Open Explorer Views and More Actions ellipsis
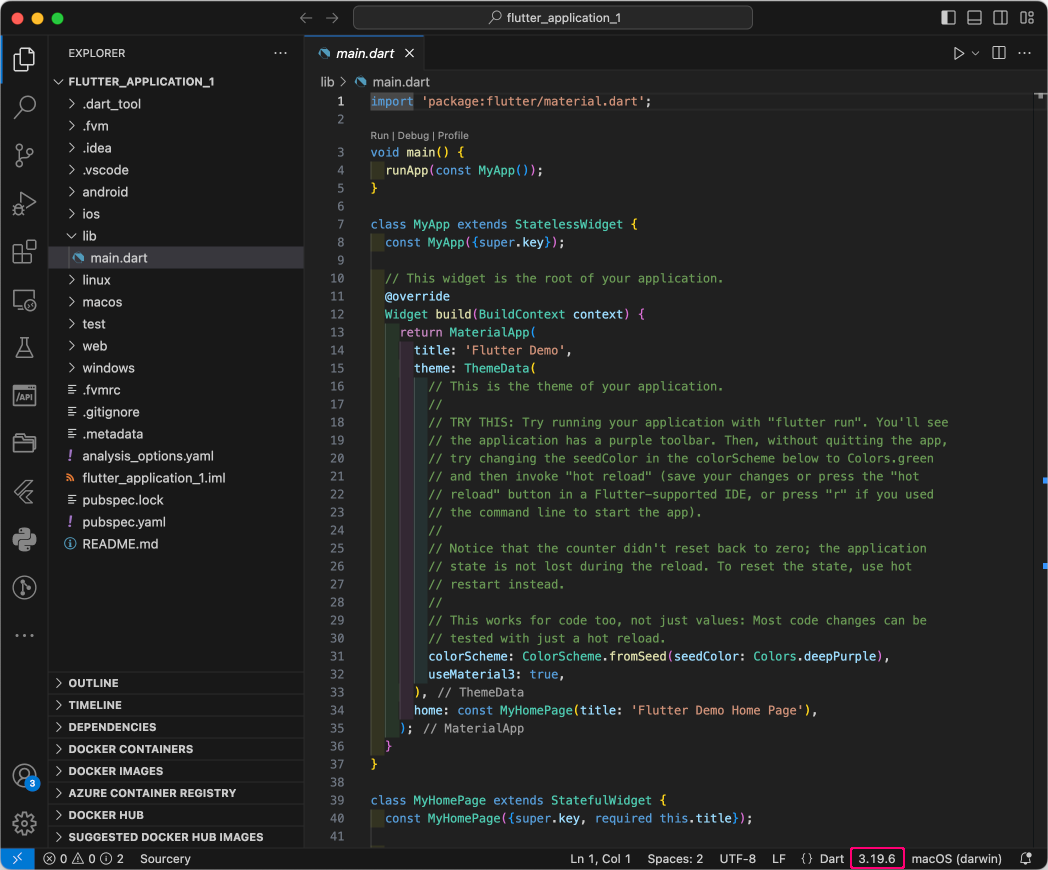Image resolution: width=1048 pixels, height=870 pixels. pos(281,53)
